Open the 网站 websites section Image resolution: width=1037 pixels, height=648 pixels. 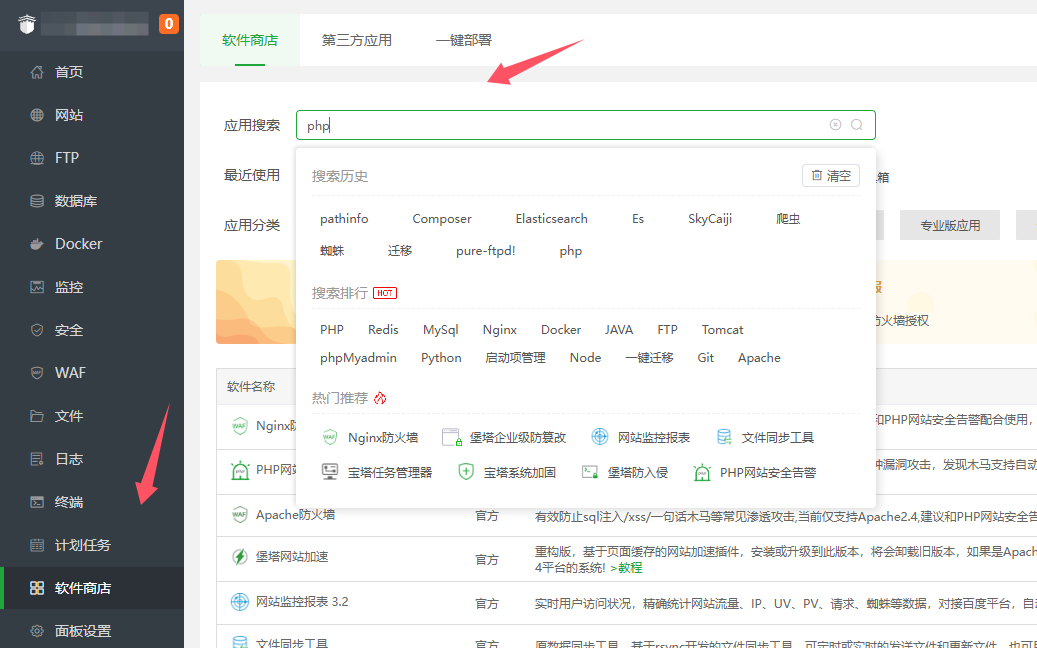[69, 115]
